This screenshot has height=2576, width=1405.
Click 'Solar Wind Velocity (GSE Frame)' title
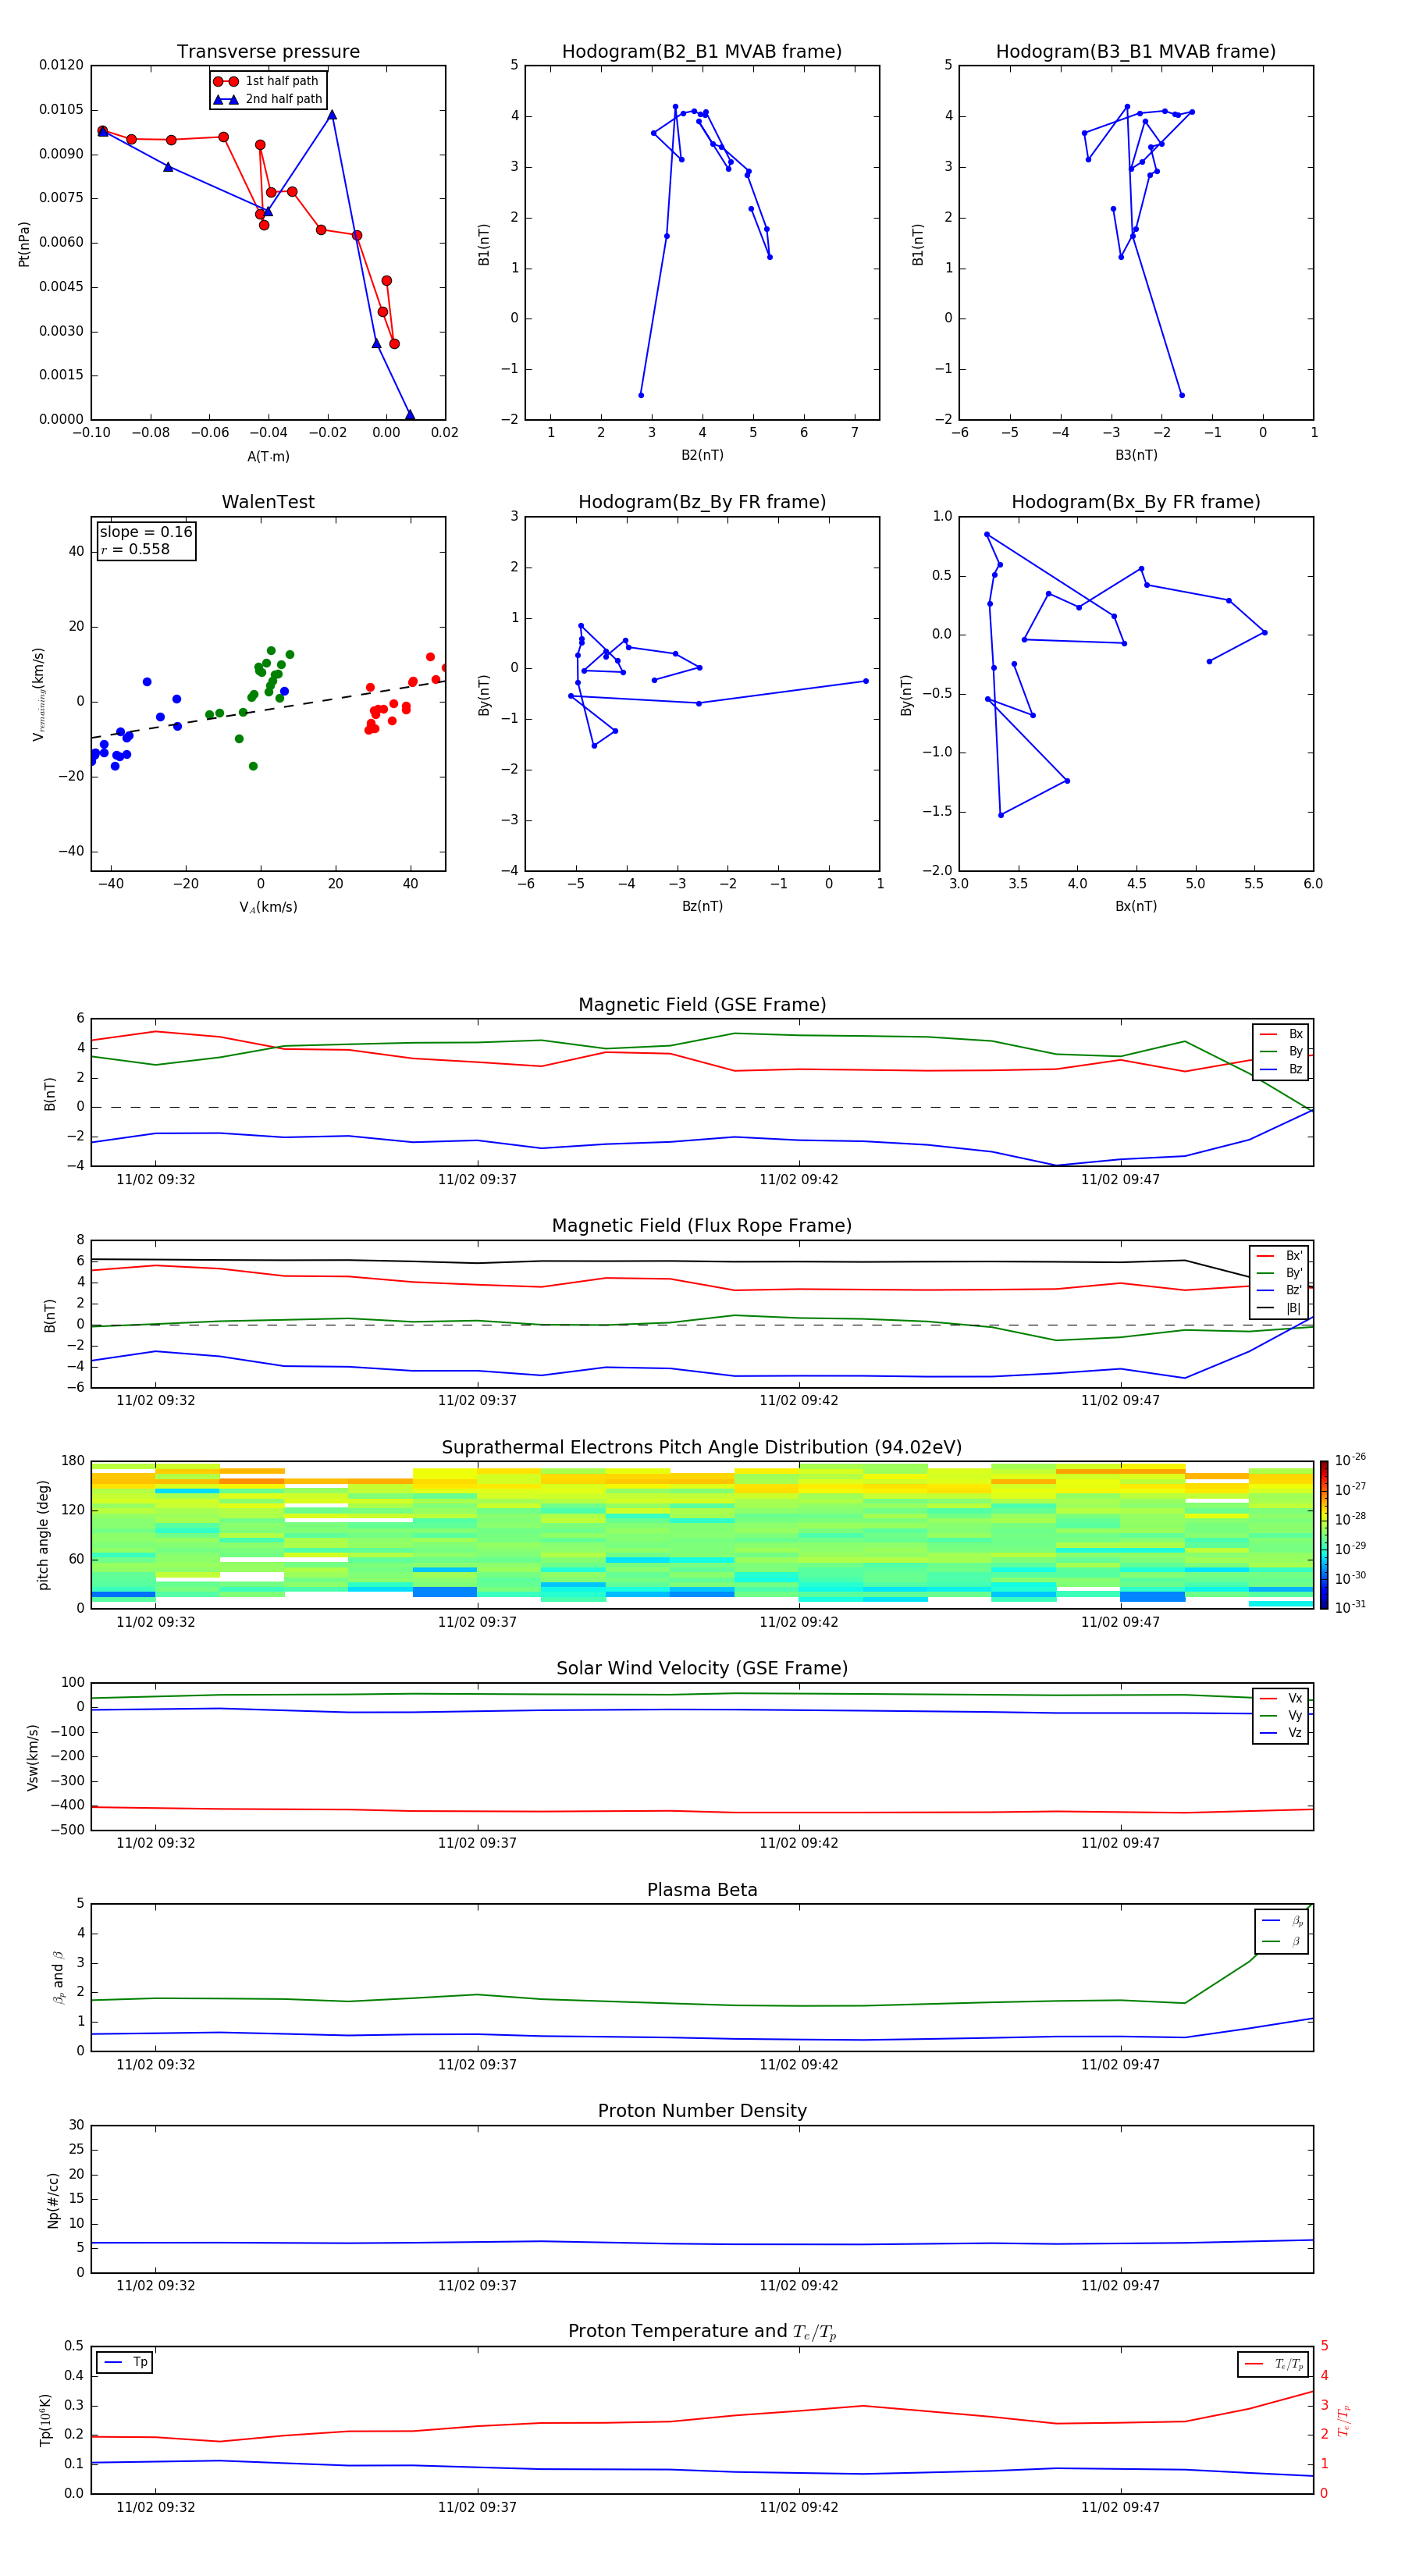pyautogui.click(x=702, y=1669)
